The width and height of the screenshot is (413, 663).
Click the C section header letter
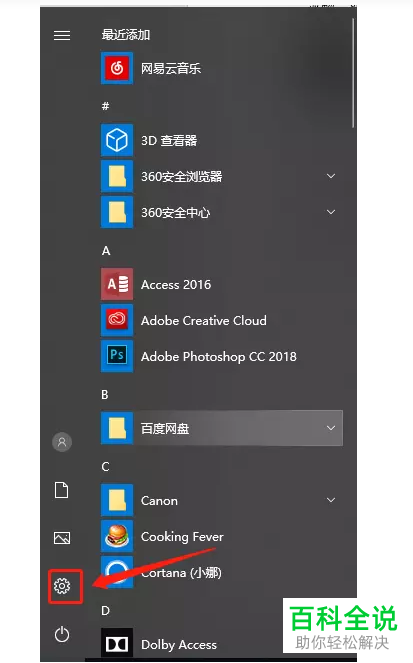105,466
